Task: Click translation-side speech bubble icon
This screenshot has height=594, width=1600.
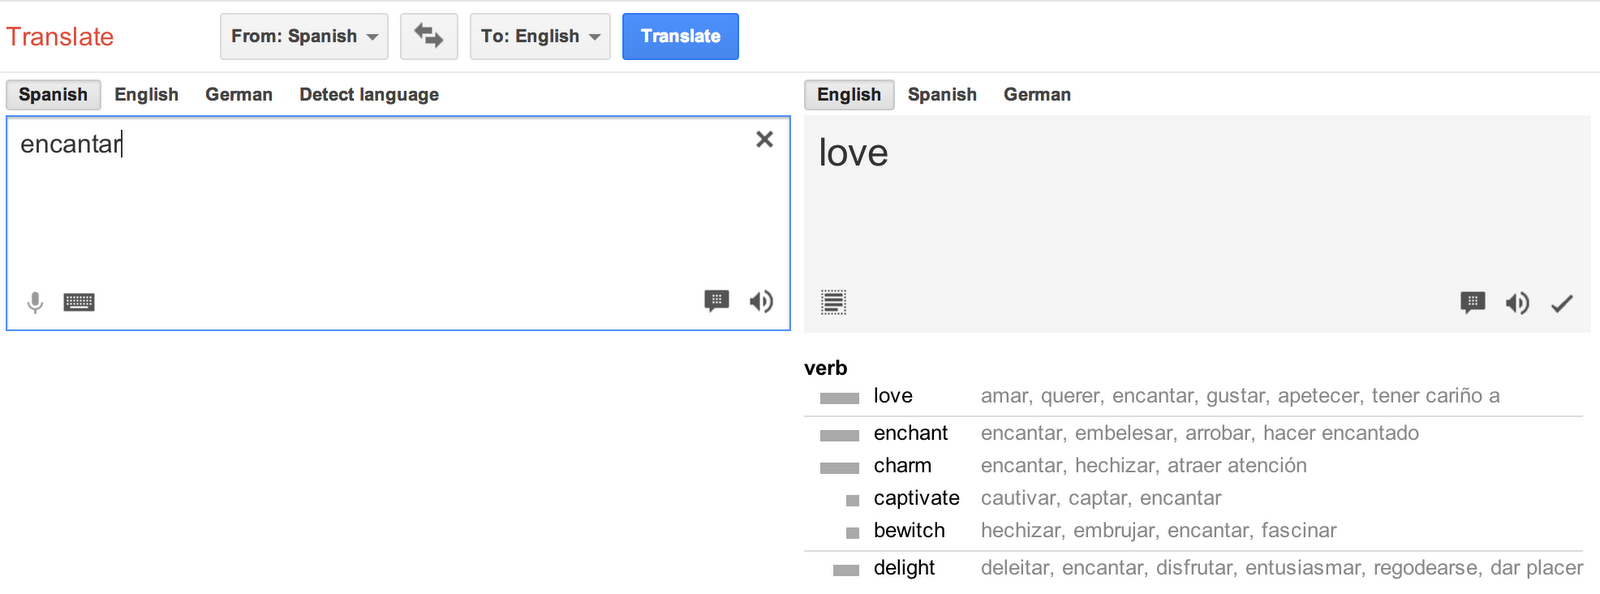Action: pyautogui.click(x=1473, y=303)
